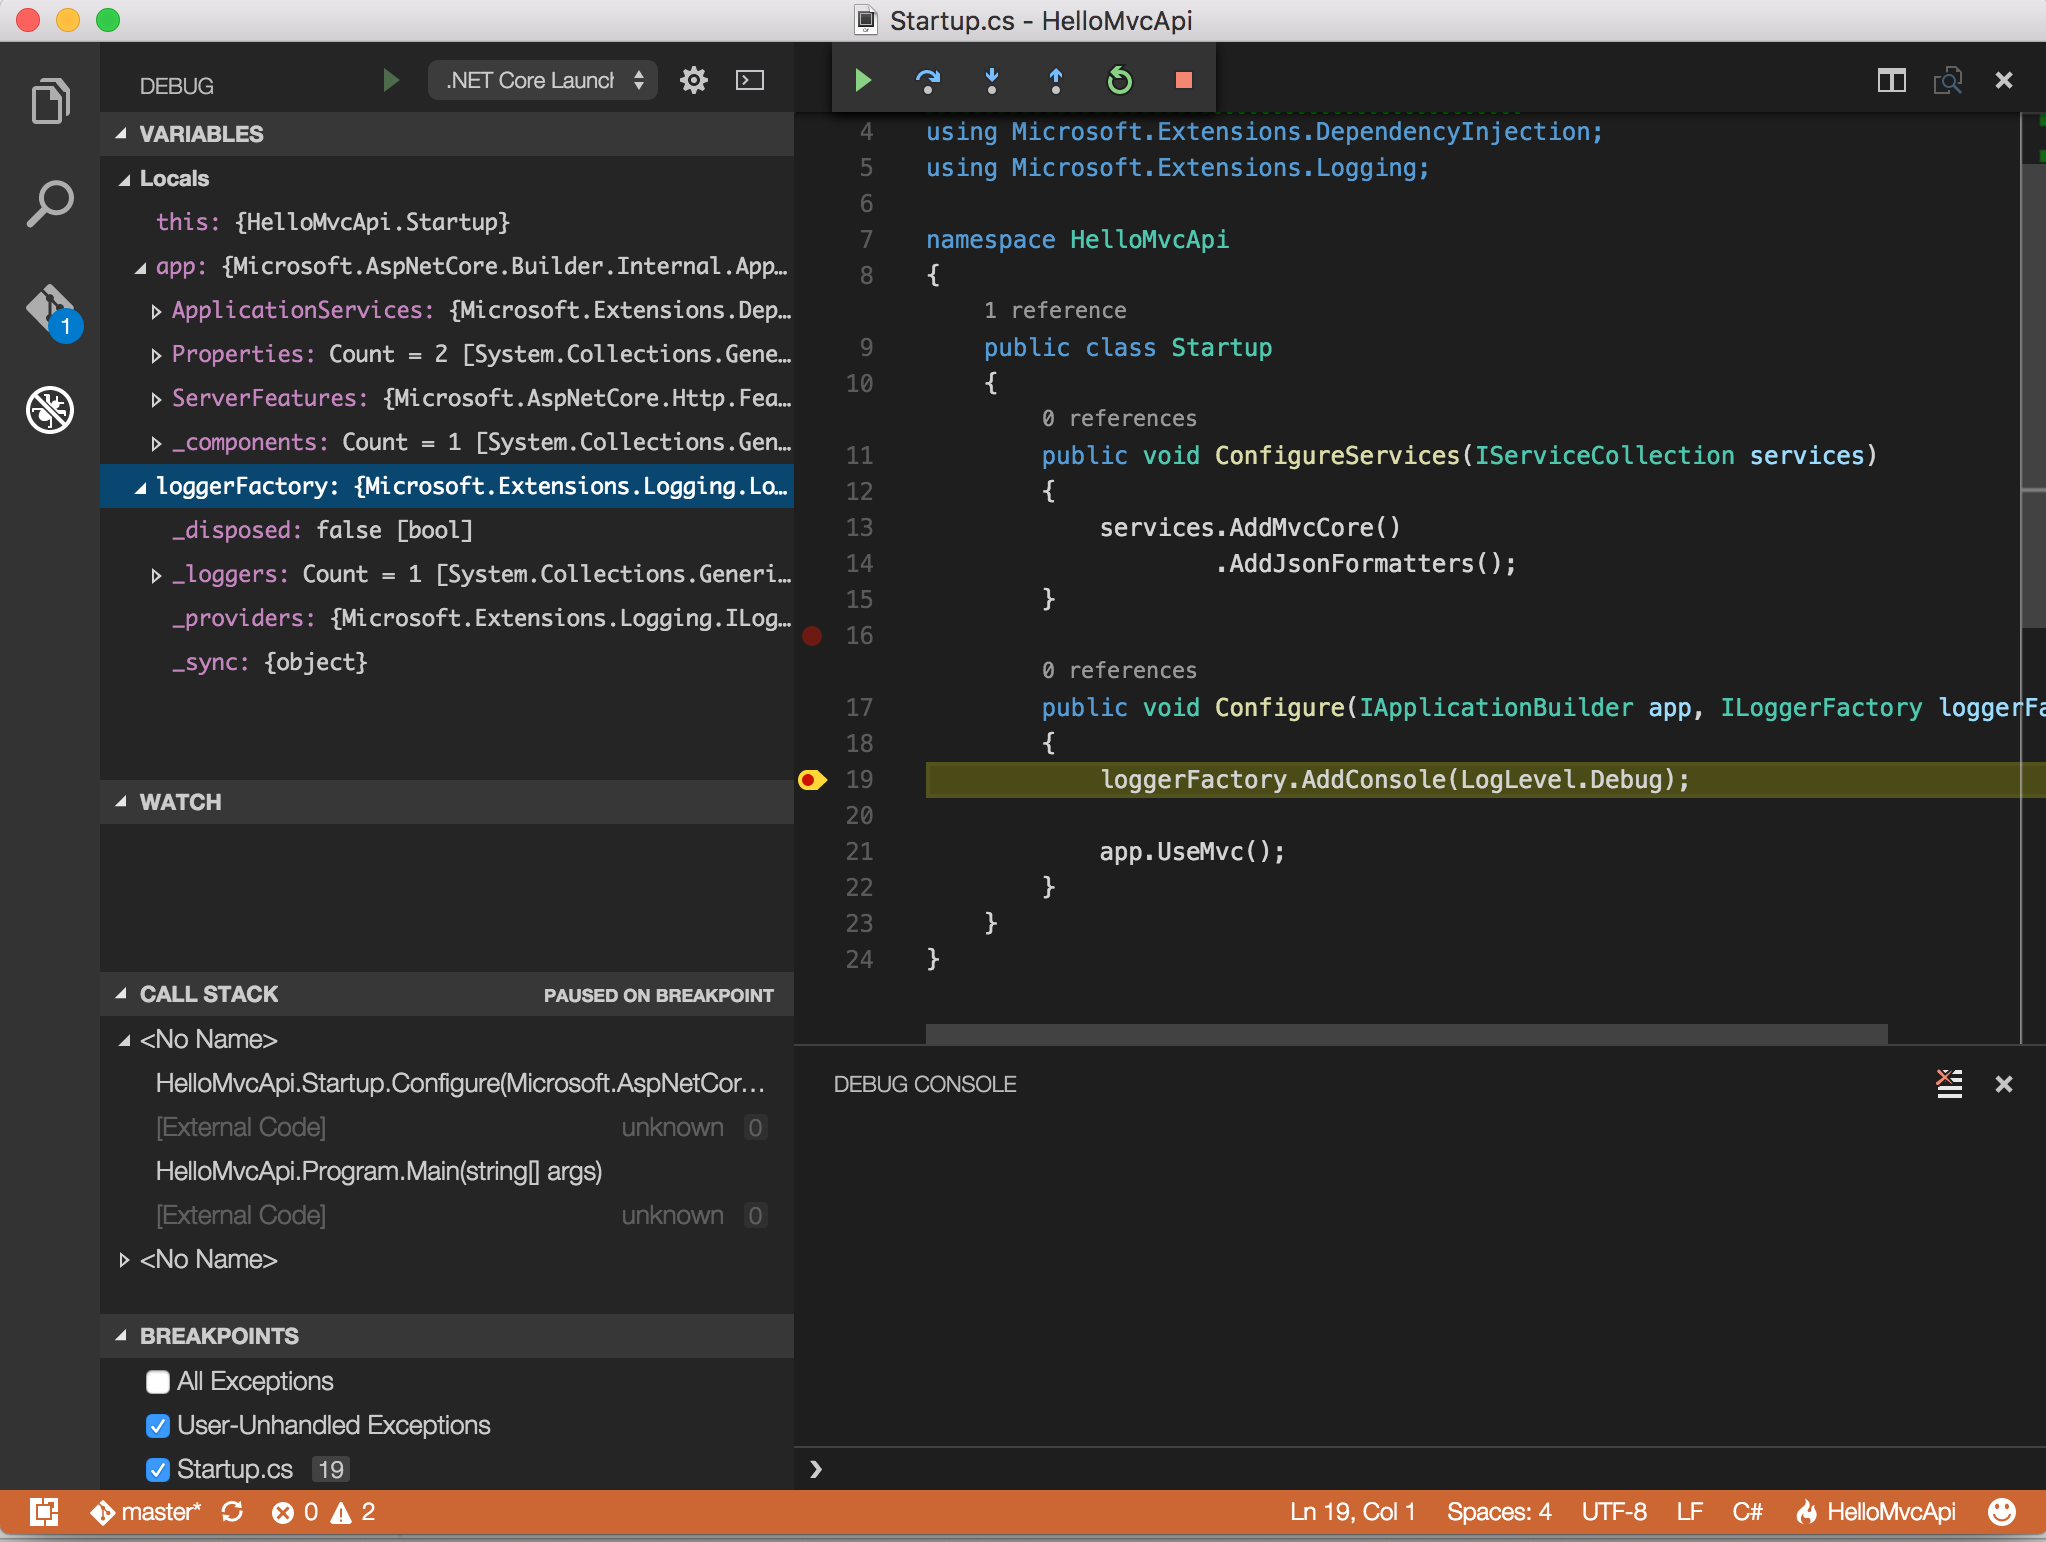Screen dimensions: 2046x1542
Task: Open the .NET Core Launch configuration dropdown
Action: click(541, 80)
